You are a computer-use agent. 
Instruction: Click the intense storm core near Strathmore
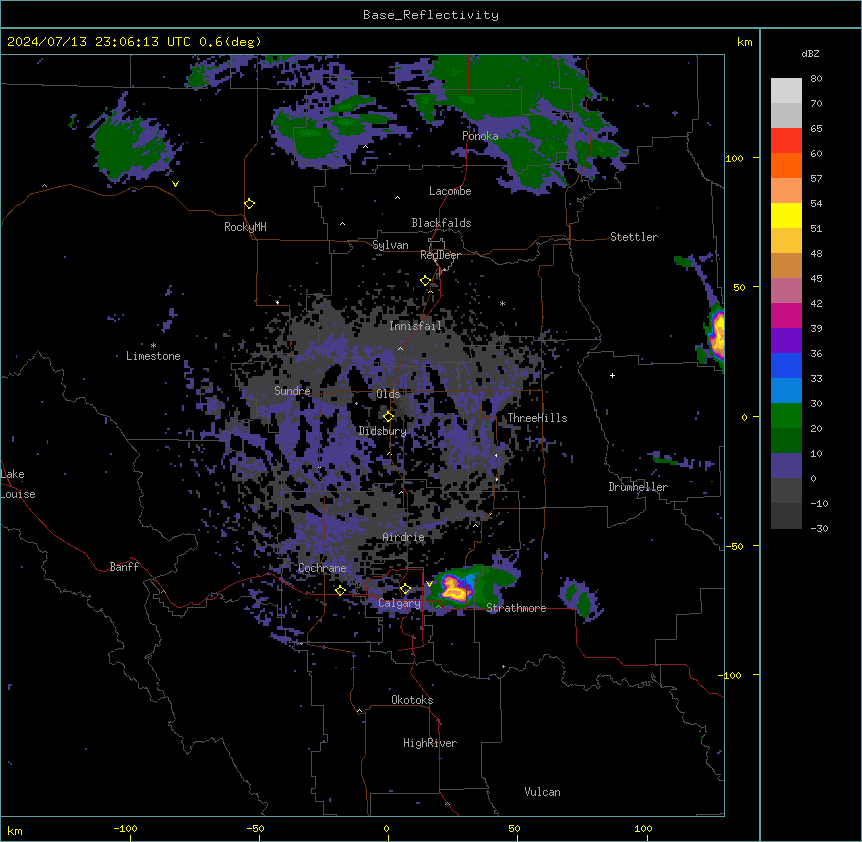click(x=456, y=589)
